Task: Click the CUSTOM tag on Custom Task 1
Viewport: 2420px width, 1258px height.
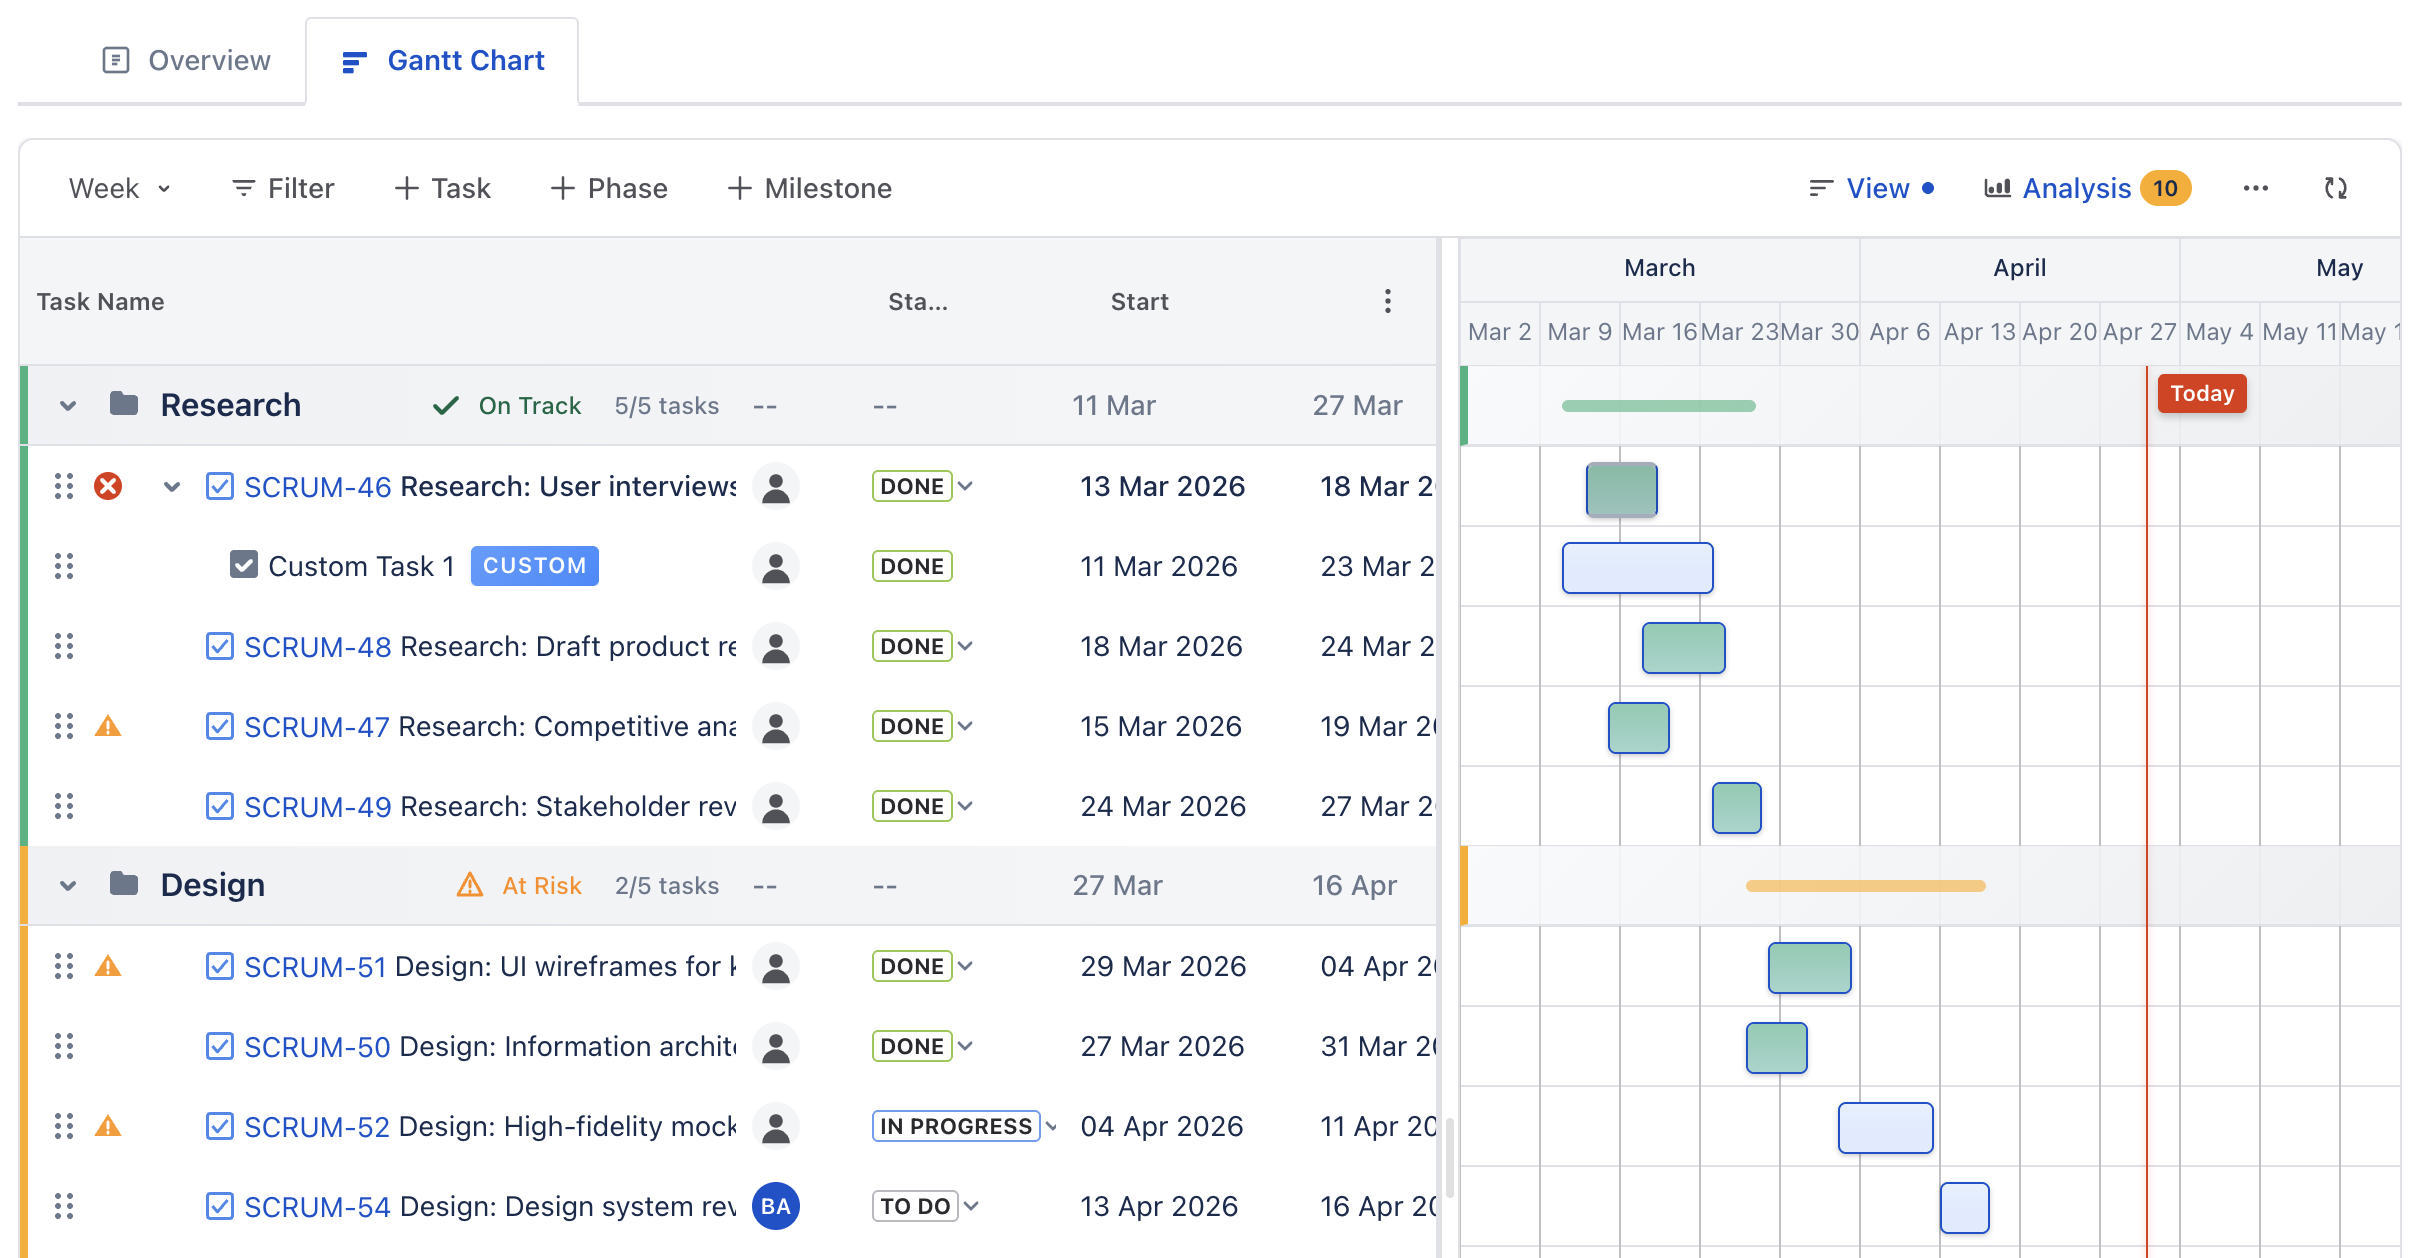Action: click(535, 566)
